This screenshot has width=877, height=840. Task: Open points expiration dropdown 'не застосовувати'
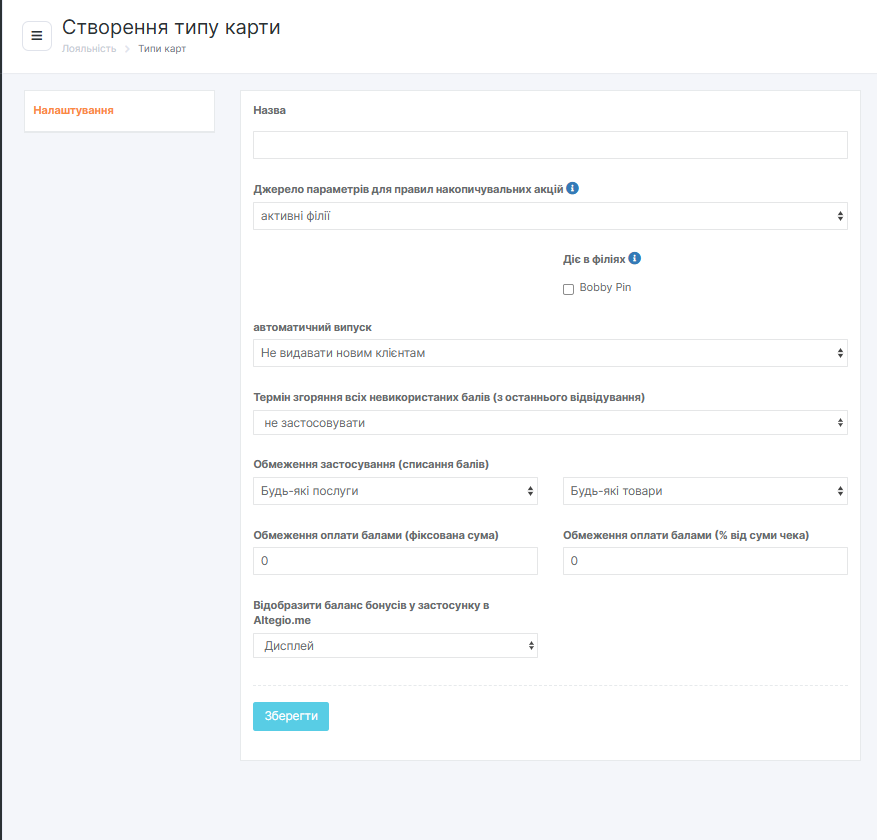tap(550, 423)
